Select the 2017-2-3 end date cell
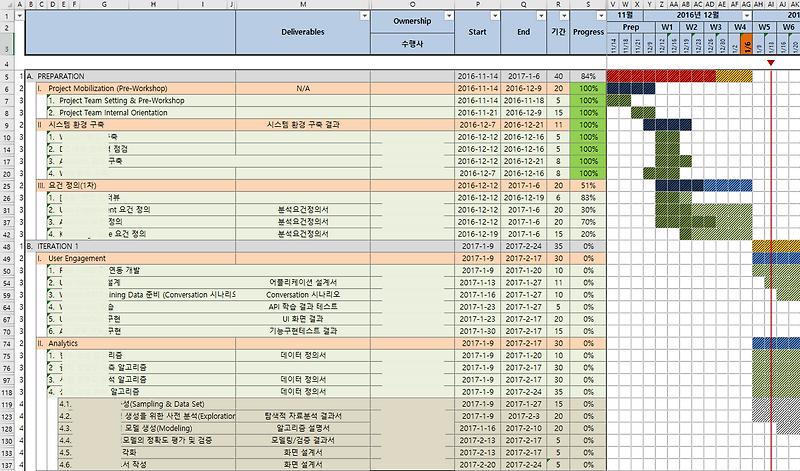Screen dimensions: 800x471 [523, 416]
